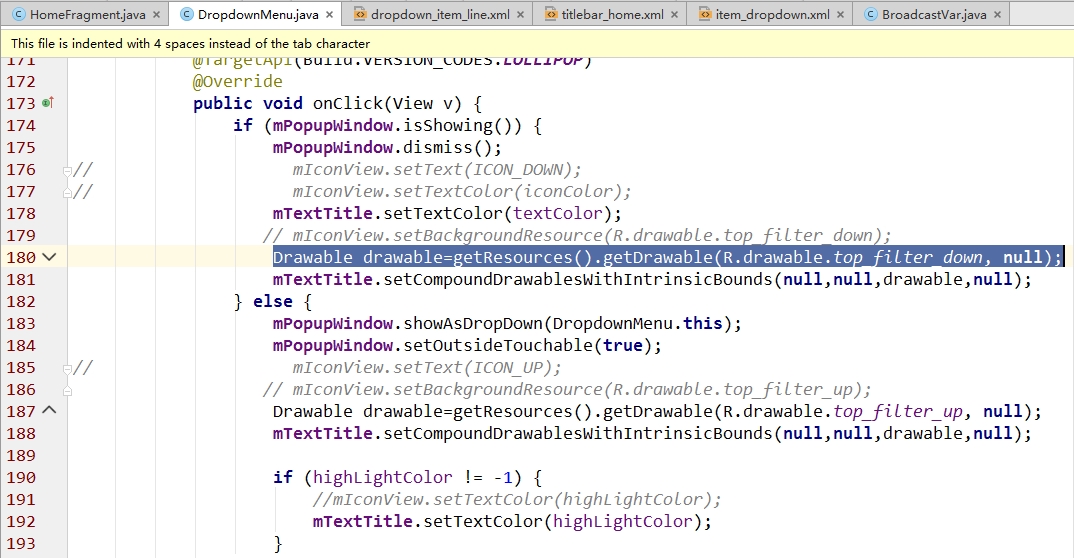Viewport: 1074px width, 558px height.
Task: Toggle fold marker at commented line 176
Action: [x=67, y=170]
